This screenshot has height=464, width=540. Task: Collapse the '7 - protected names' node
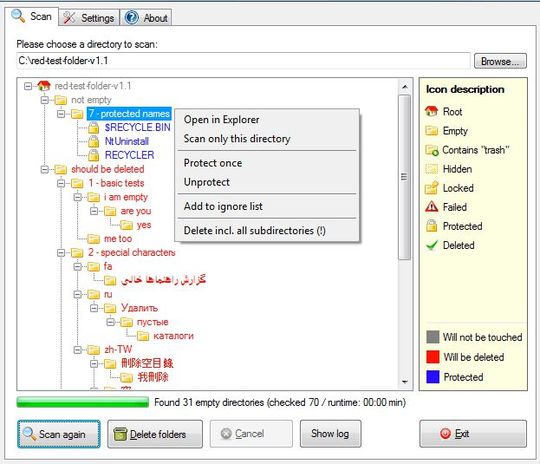61,114
